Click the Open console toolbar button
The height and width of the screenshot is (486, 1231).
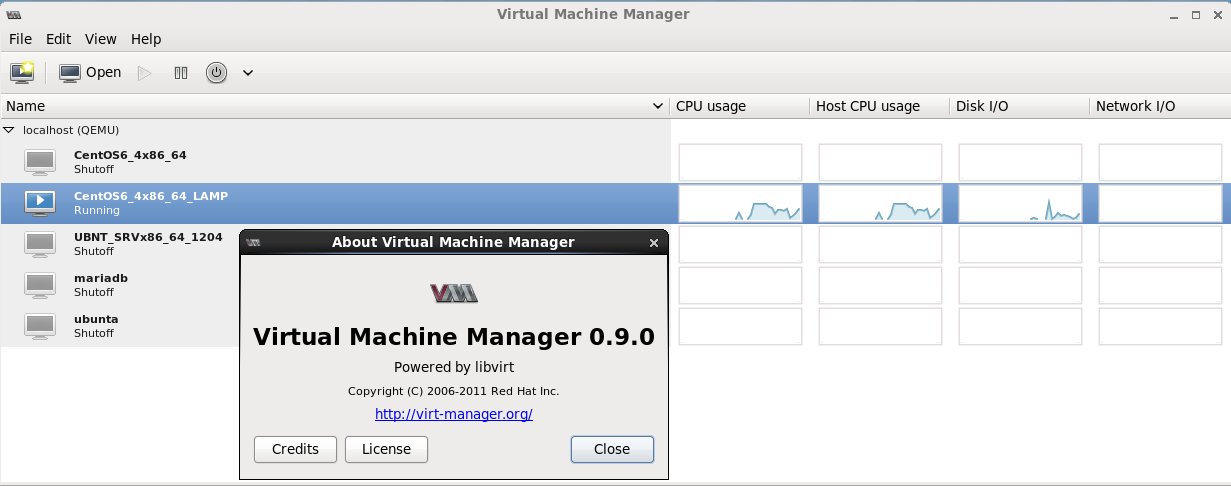(x=90, y=72)
